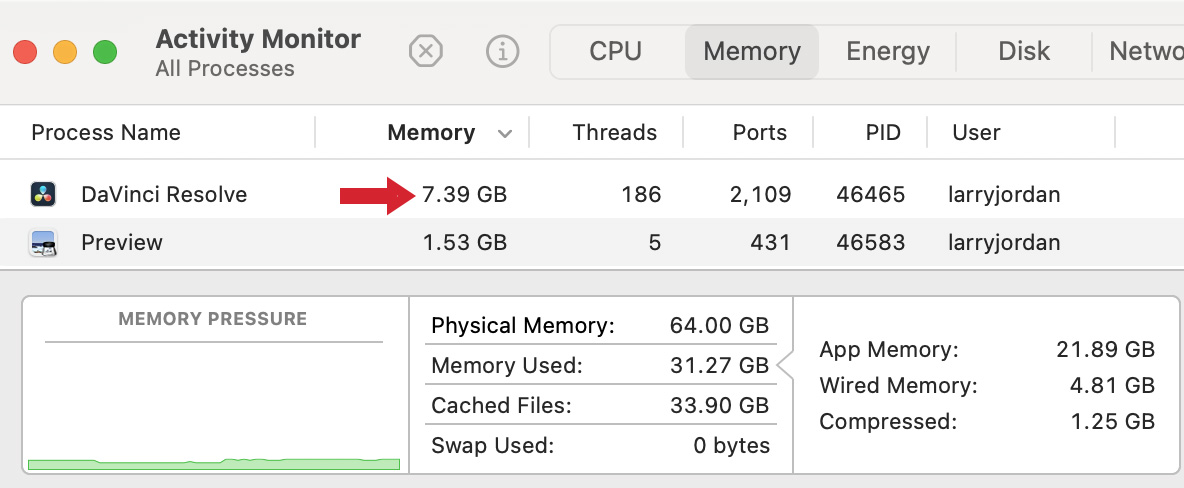Open the Energy tab

pyautogui.click(x=888, y=51)
